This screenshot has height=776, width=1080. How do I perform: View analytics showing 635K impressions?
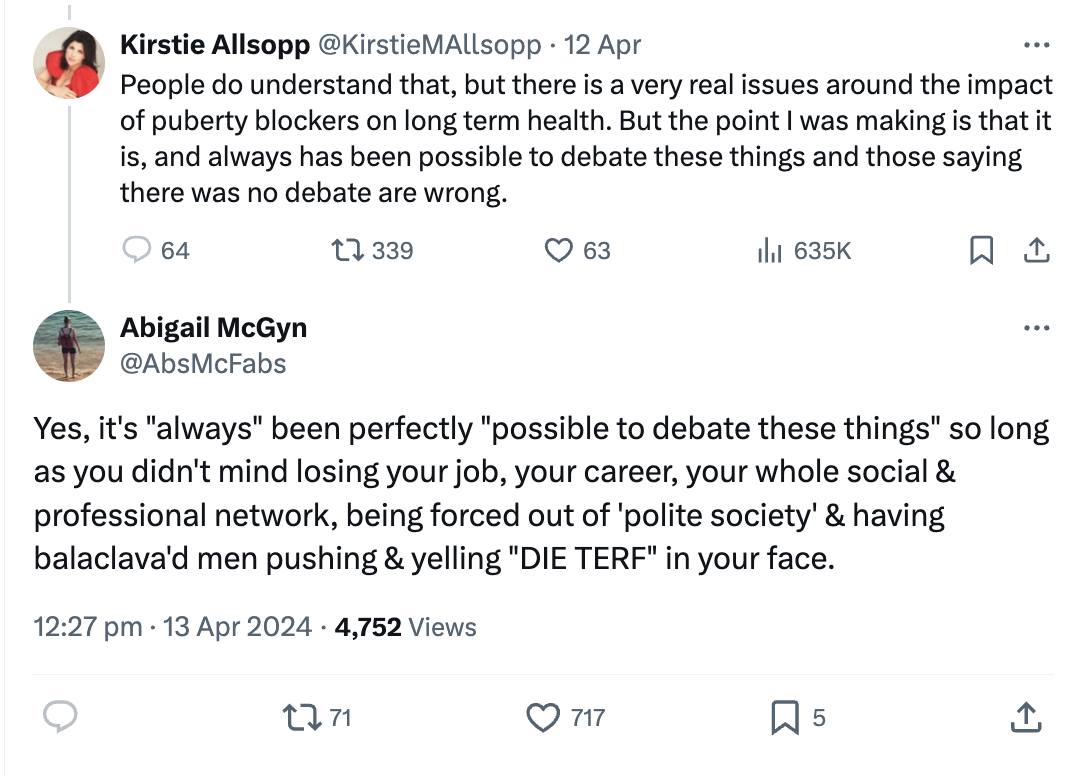[x=770, y=251]
